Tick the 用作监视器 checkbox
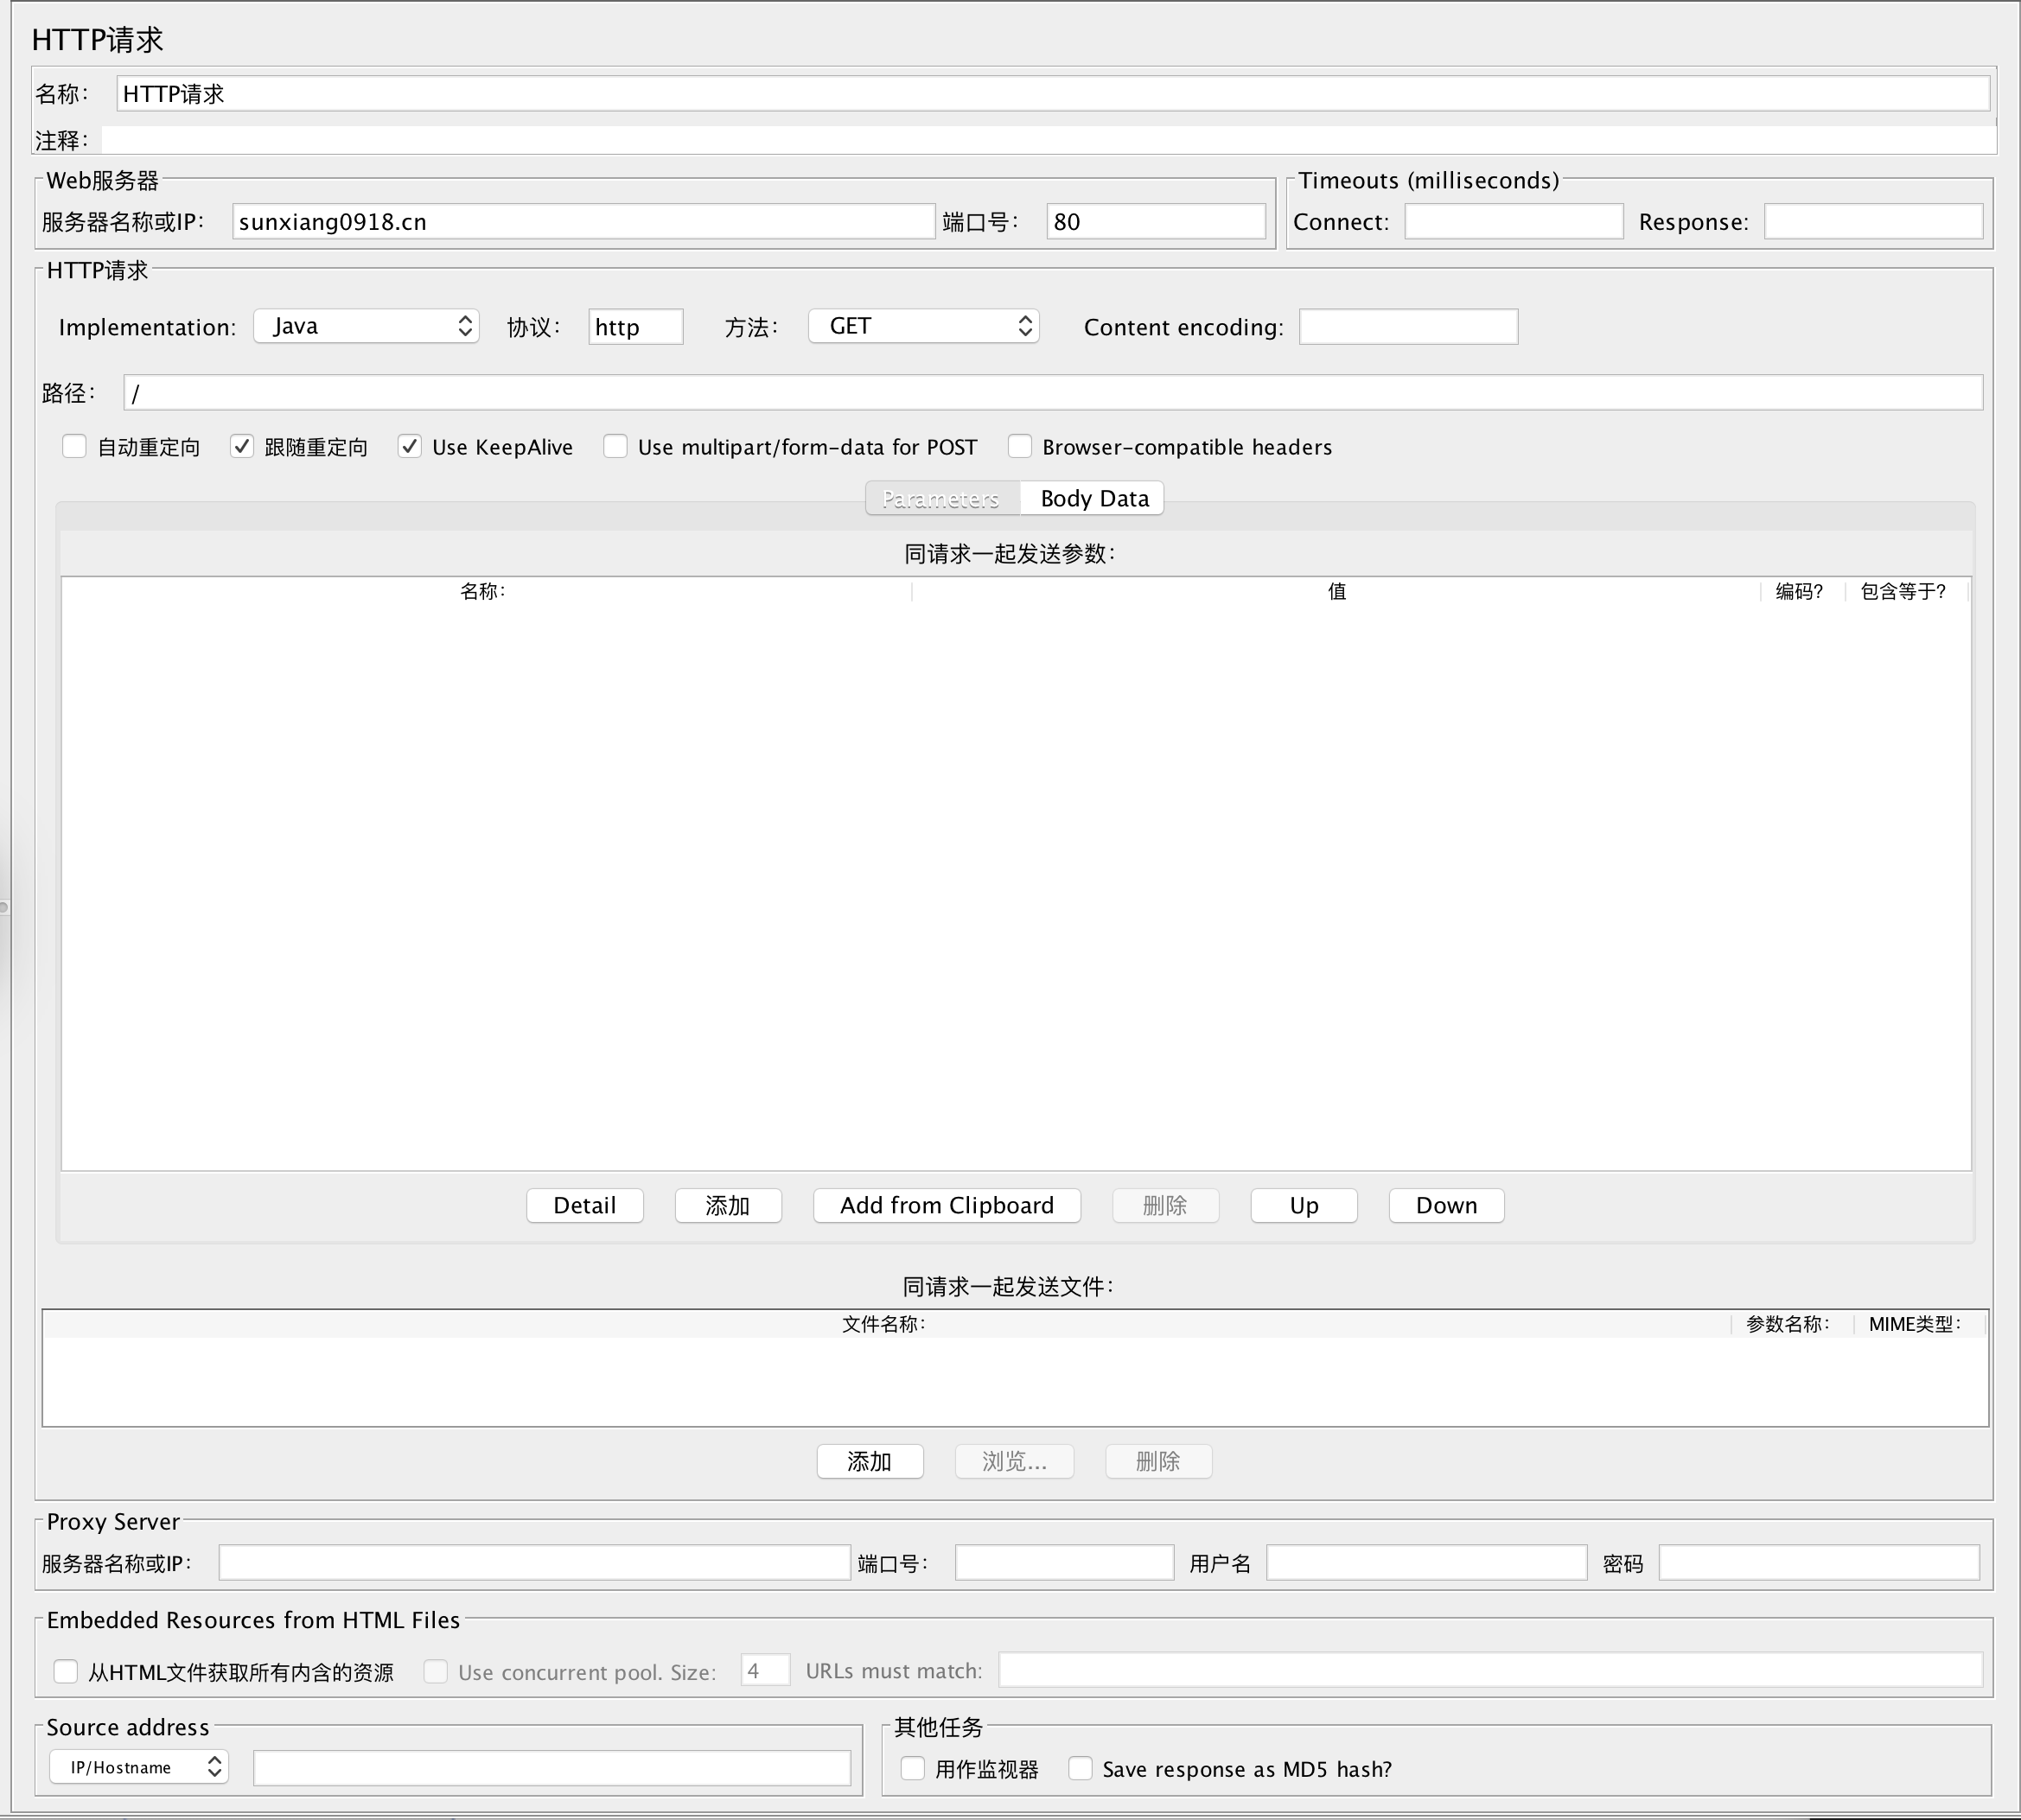The width and height of the screenshot is (2021, 1820). point(912,1768)
